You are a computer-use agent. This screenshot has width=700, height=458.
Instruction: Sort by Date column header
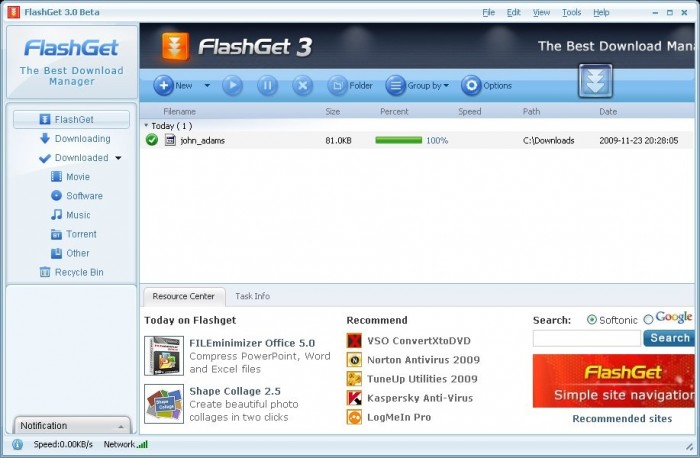[x=608, y=112]
